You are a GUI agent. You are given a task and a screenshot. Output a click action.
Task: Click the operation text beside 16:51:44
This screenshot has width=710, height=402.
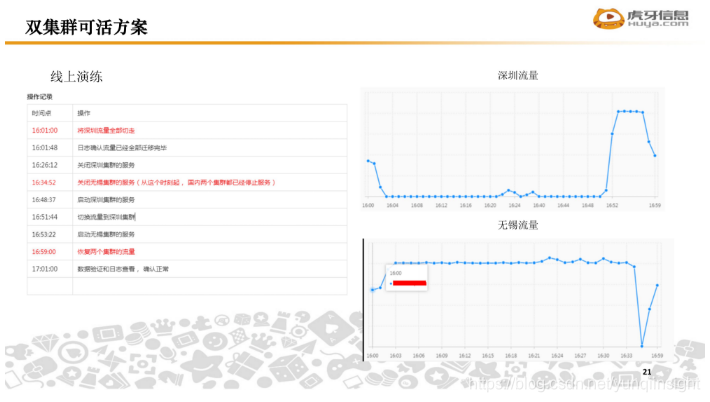coord(106,217)
